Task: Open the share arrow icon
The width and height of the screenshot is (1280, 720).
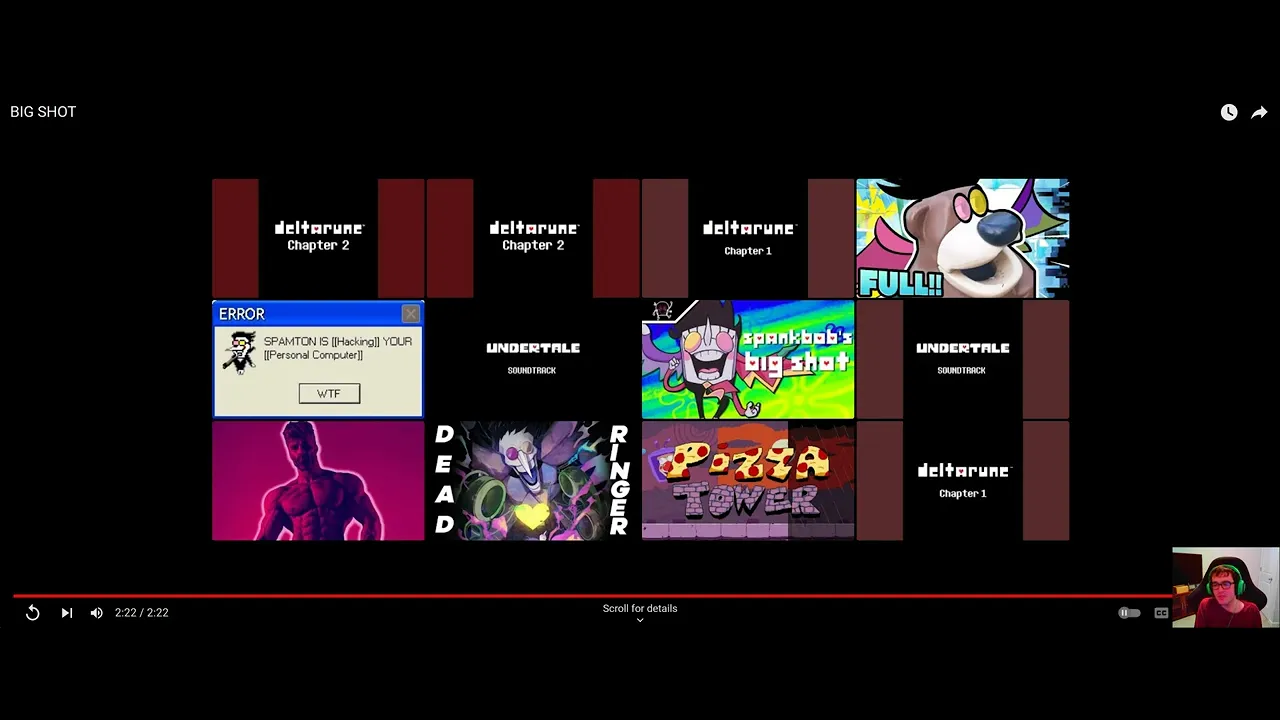Action: 1259,113
